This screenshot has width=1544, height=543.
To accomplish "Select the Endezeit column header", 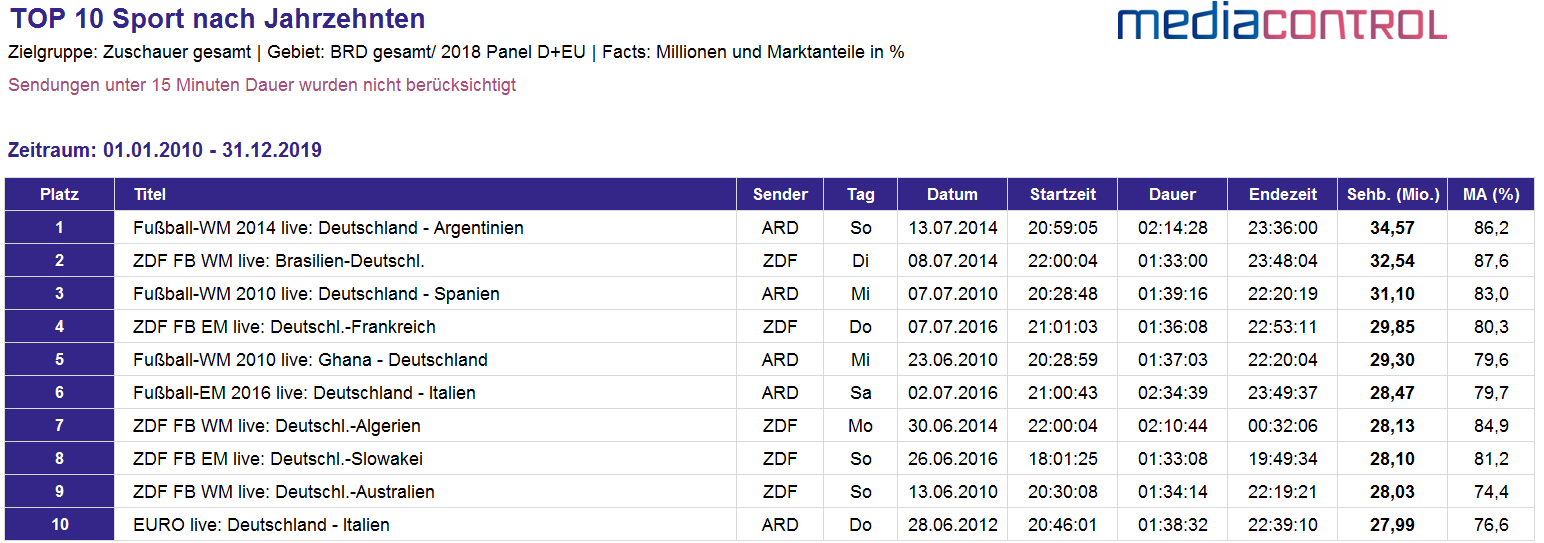I will tap(1283, 194).
